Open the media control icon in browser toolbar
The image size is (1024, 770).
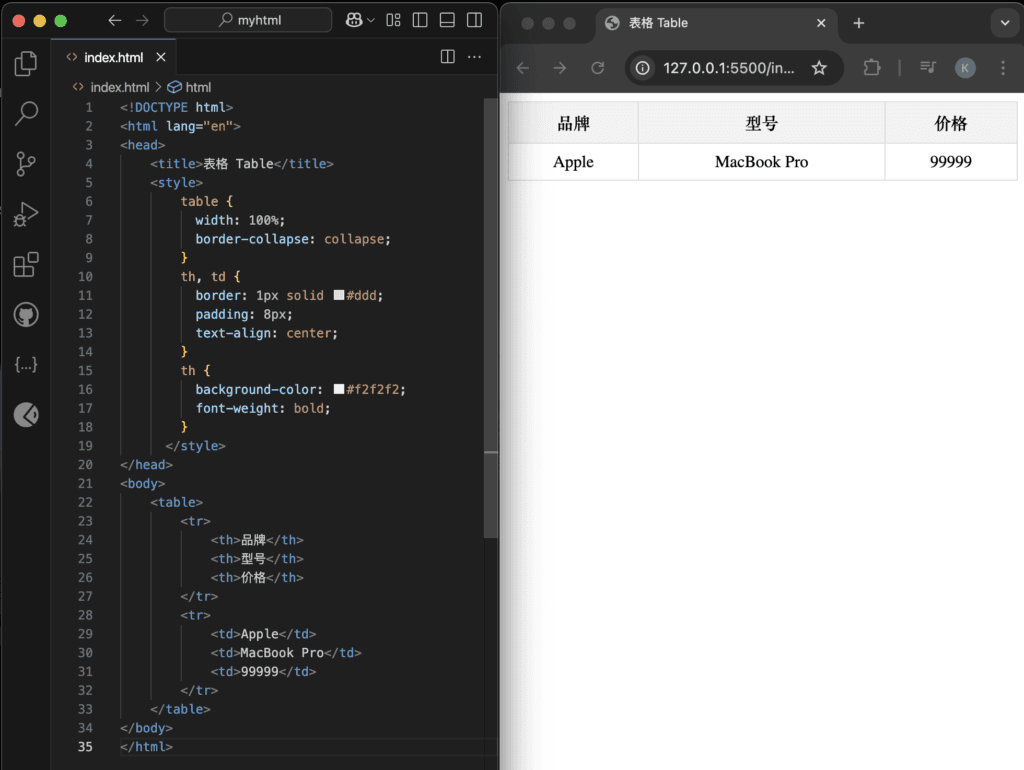coord(927,67)
